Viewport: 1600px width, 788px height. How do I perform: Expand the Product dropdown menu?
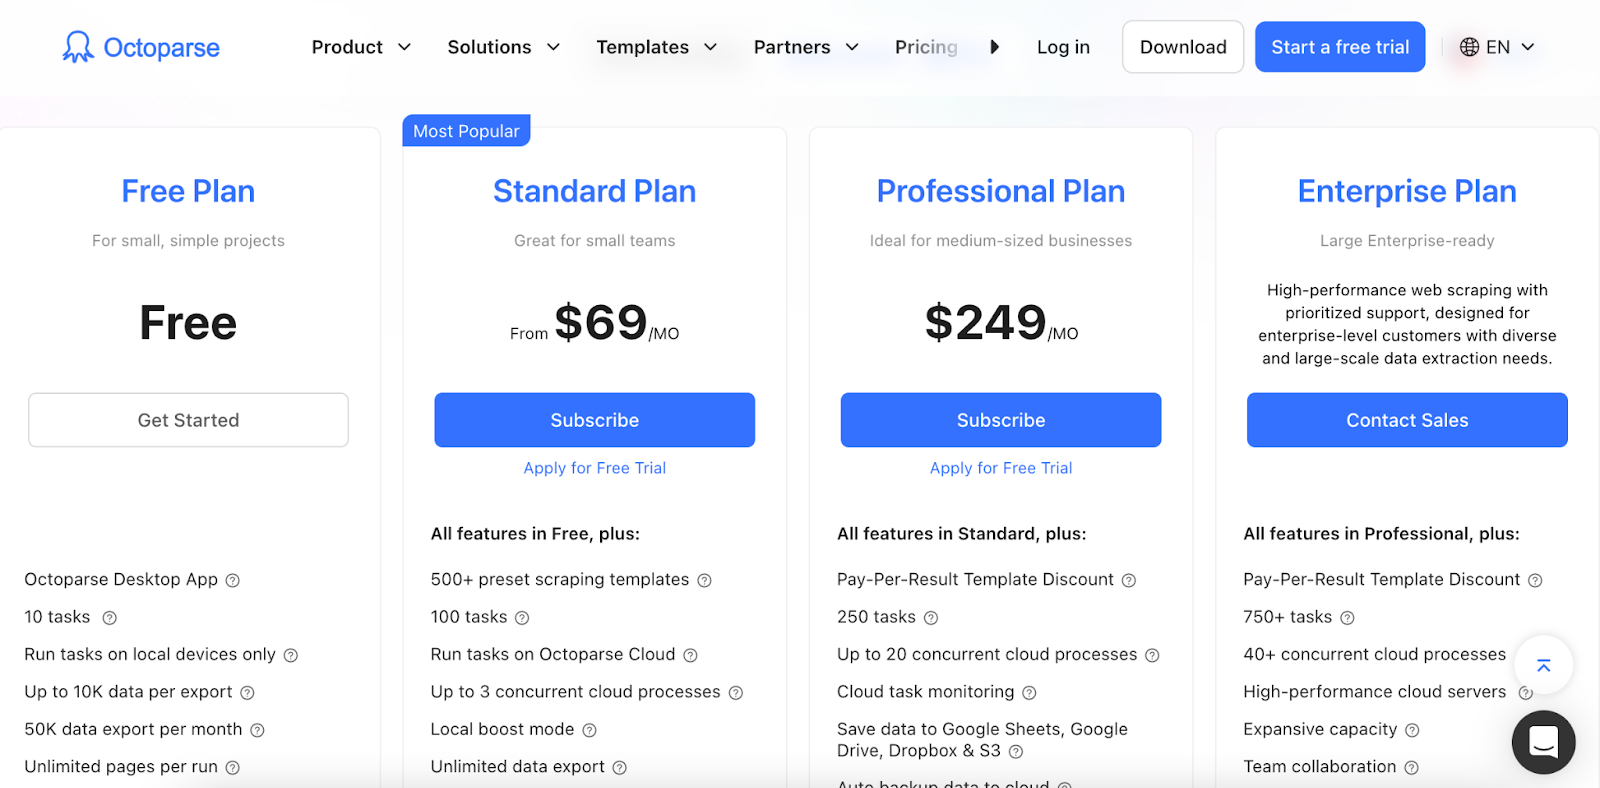[361, 47]
